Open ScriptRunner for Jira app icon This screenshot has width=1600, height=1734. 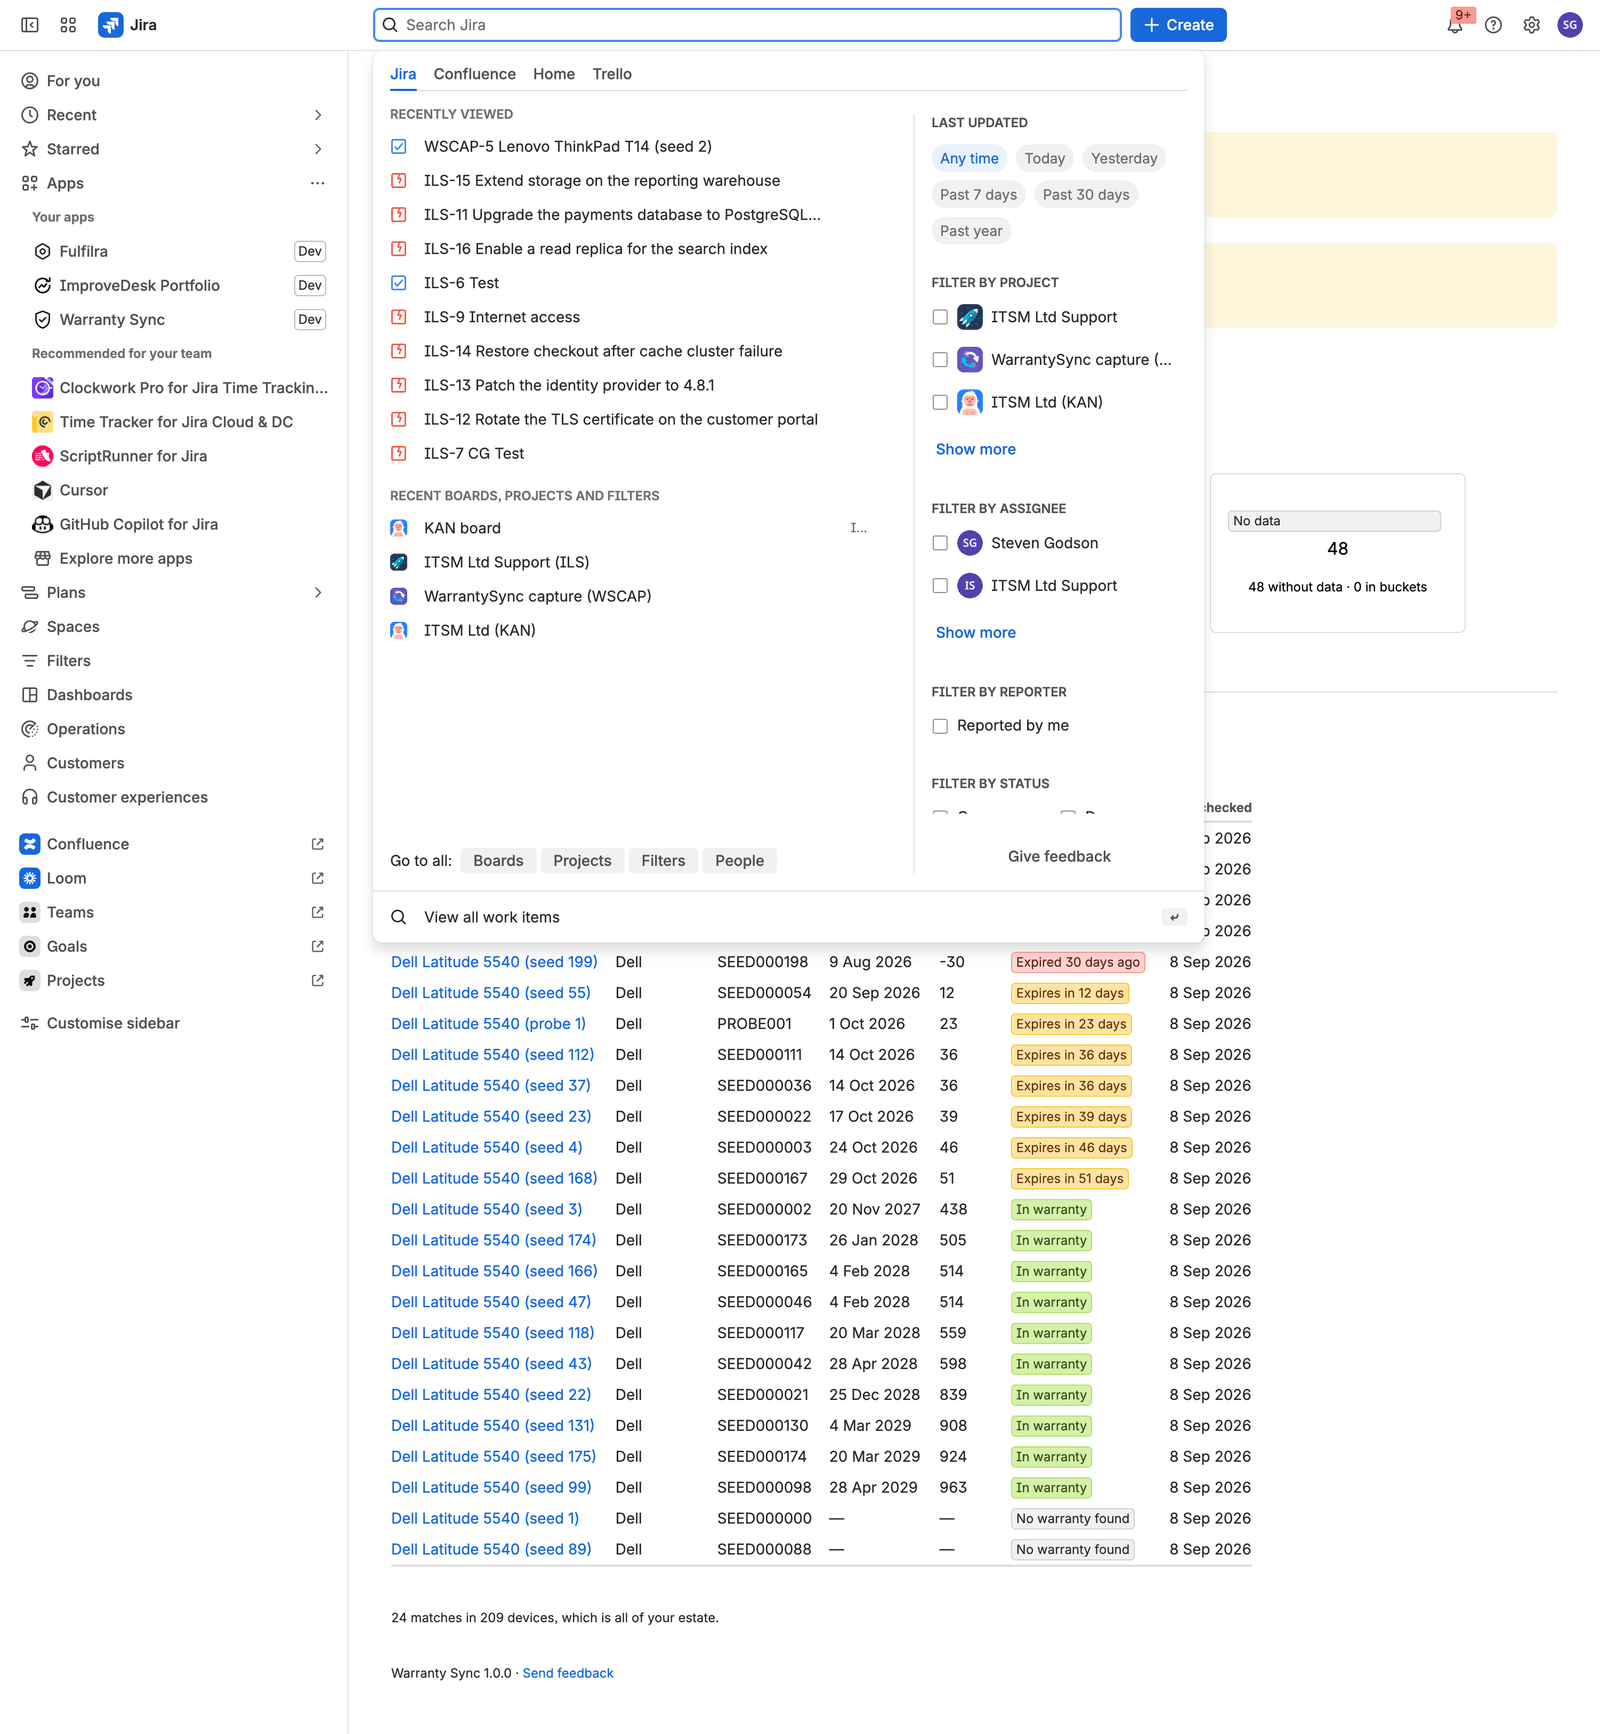[42, 456]
